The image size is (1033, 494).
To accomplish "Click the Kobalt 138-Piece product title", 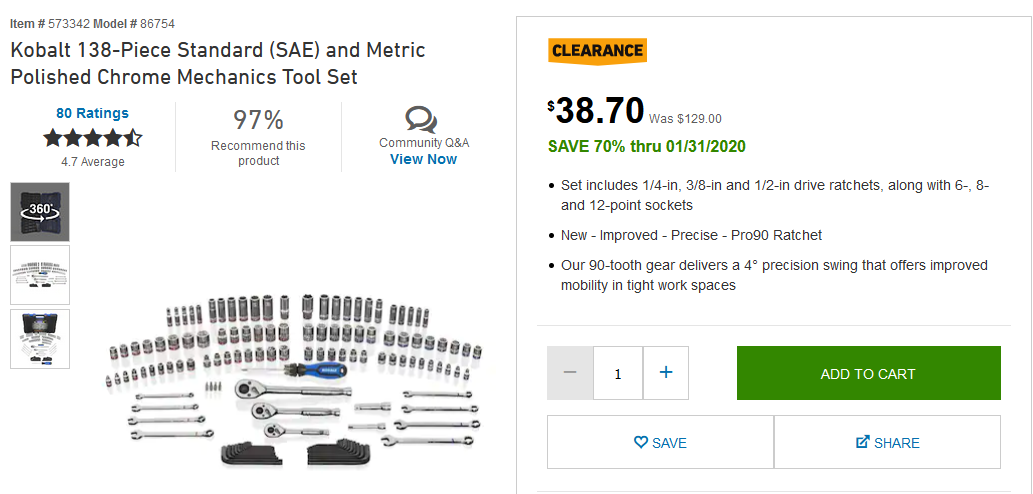I will point(218,63).
